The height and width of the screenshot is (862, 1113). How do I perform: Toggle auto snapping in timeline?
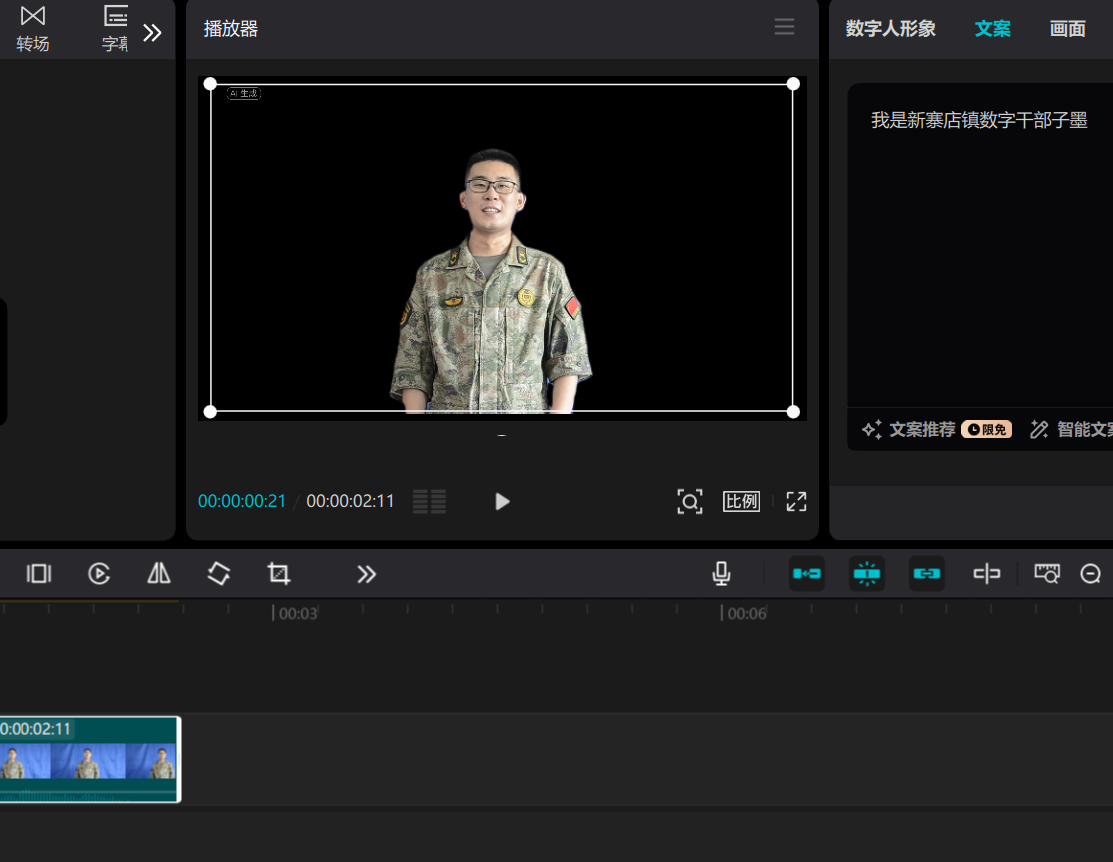coord(866,573)
